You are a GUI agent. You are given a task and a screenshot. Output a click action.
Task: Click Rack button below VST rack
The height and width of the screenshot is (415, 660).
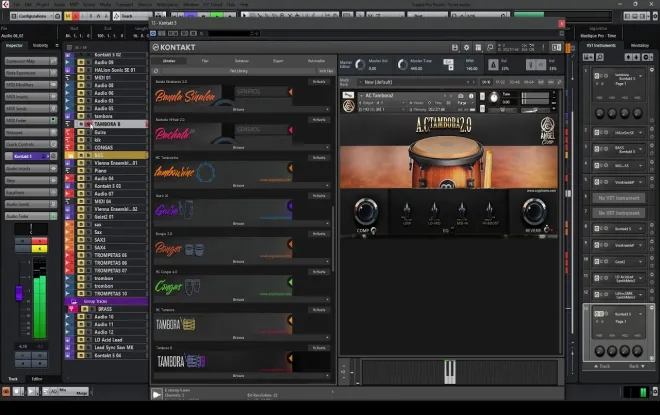[x=636, y=366]
